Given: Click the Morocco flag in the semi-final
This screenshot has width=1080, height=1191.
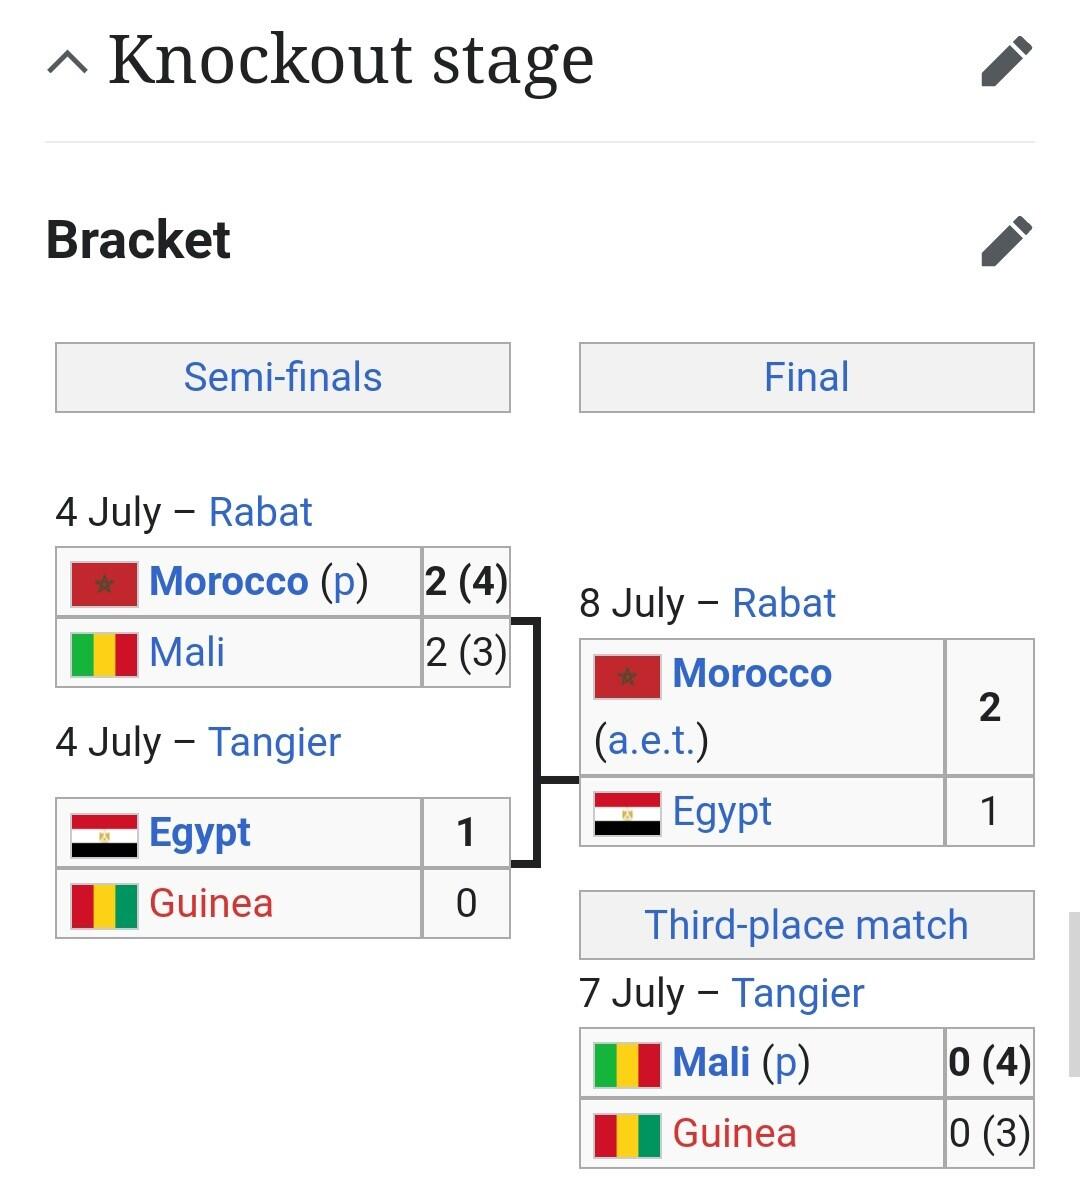Looking at the screenshot, I should pyautogui.click(x=104, y=584).
